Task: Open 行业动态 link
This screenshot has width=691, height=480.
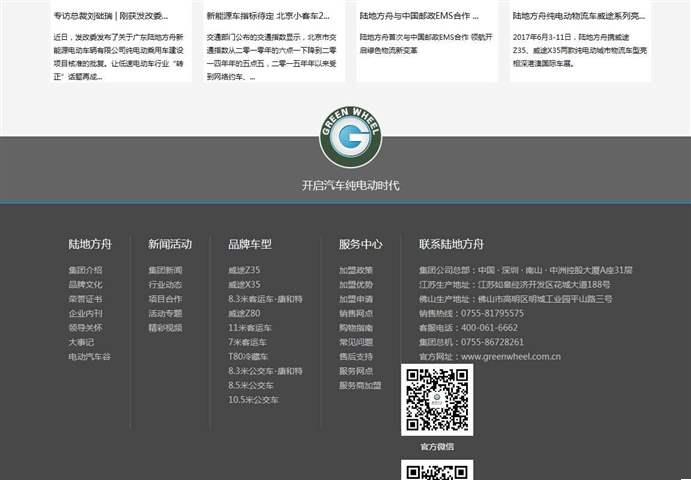Action: [165, 285]
